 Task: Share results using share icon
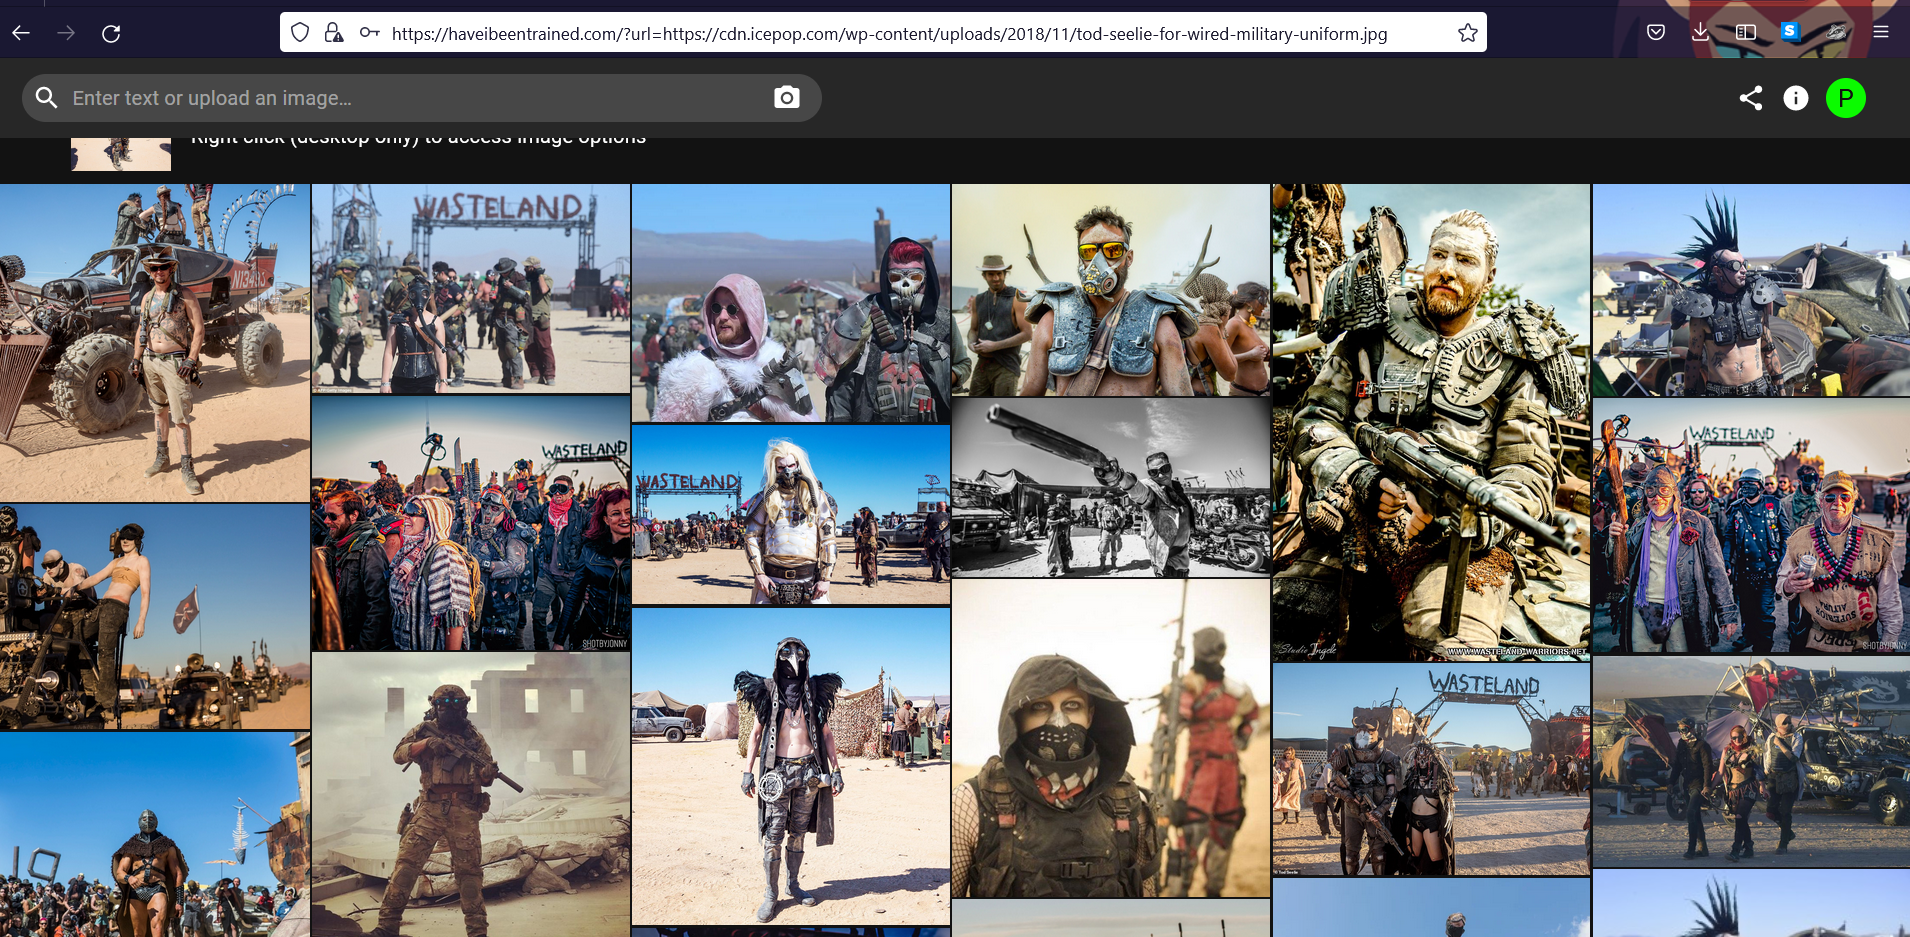tap(1750, 98)
